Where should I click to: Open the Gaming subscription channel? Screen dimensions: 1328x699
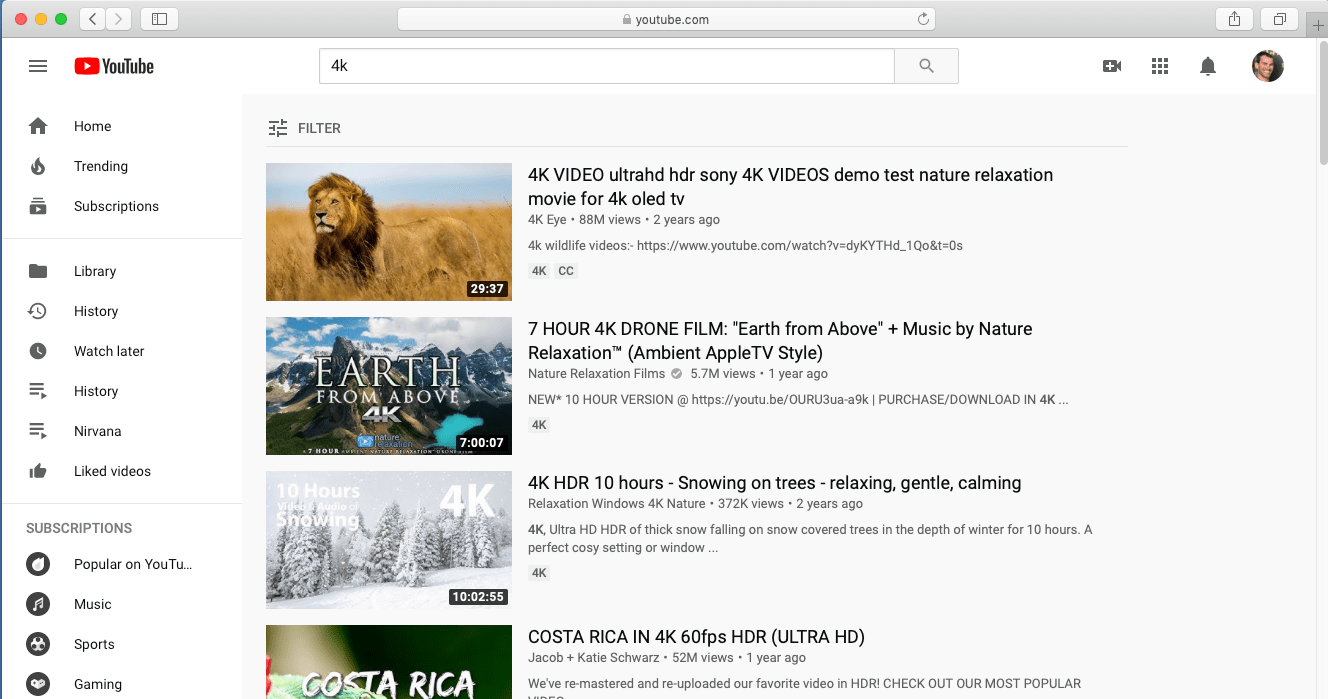pyautogui.click(x=97, y=684)
